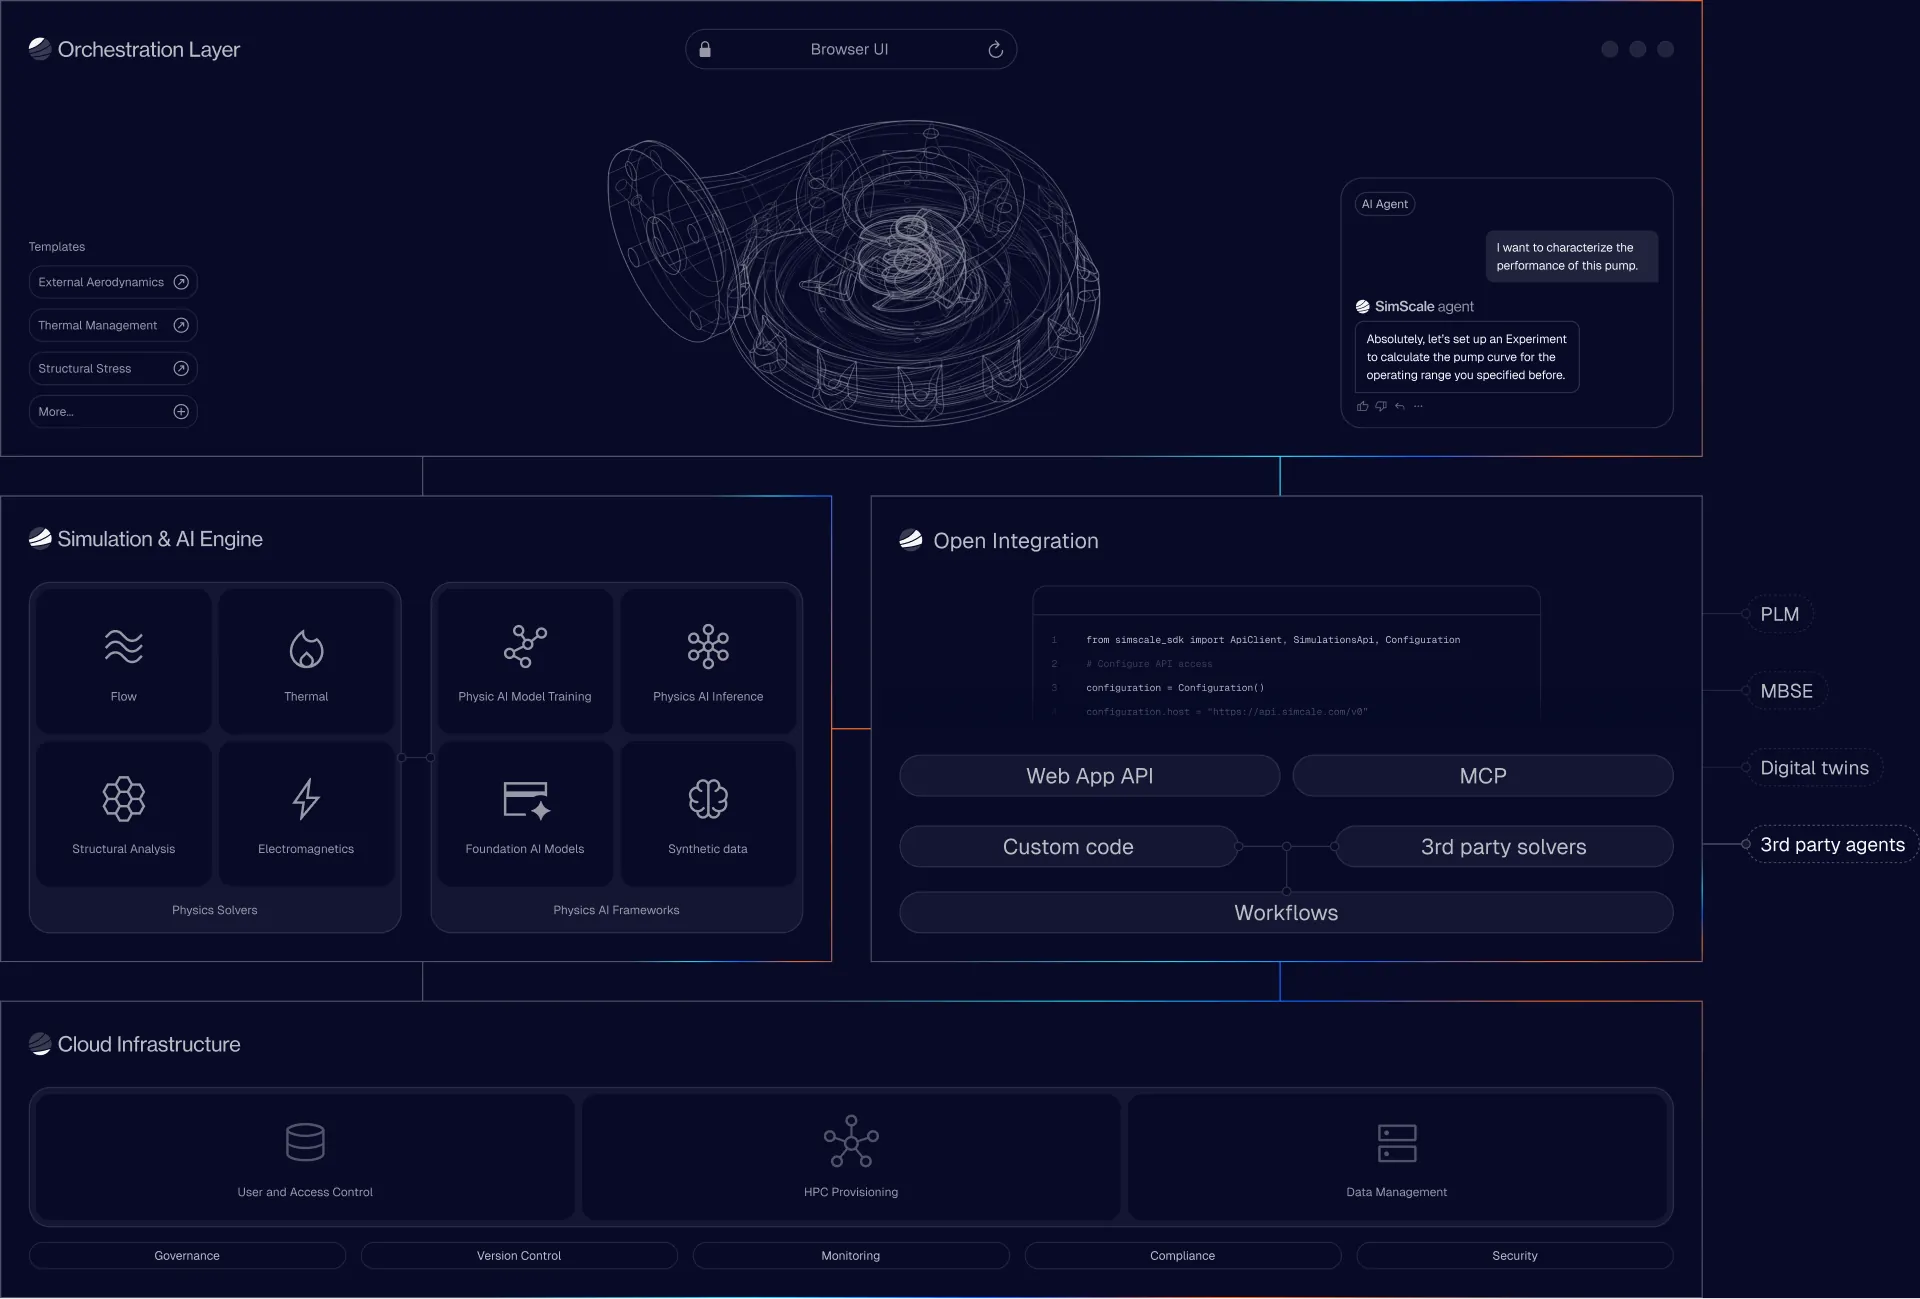1920x1299 pixels.
Task: Select the Web App API pill
Action: click(1090, 776)
